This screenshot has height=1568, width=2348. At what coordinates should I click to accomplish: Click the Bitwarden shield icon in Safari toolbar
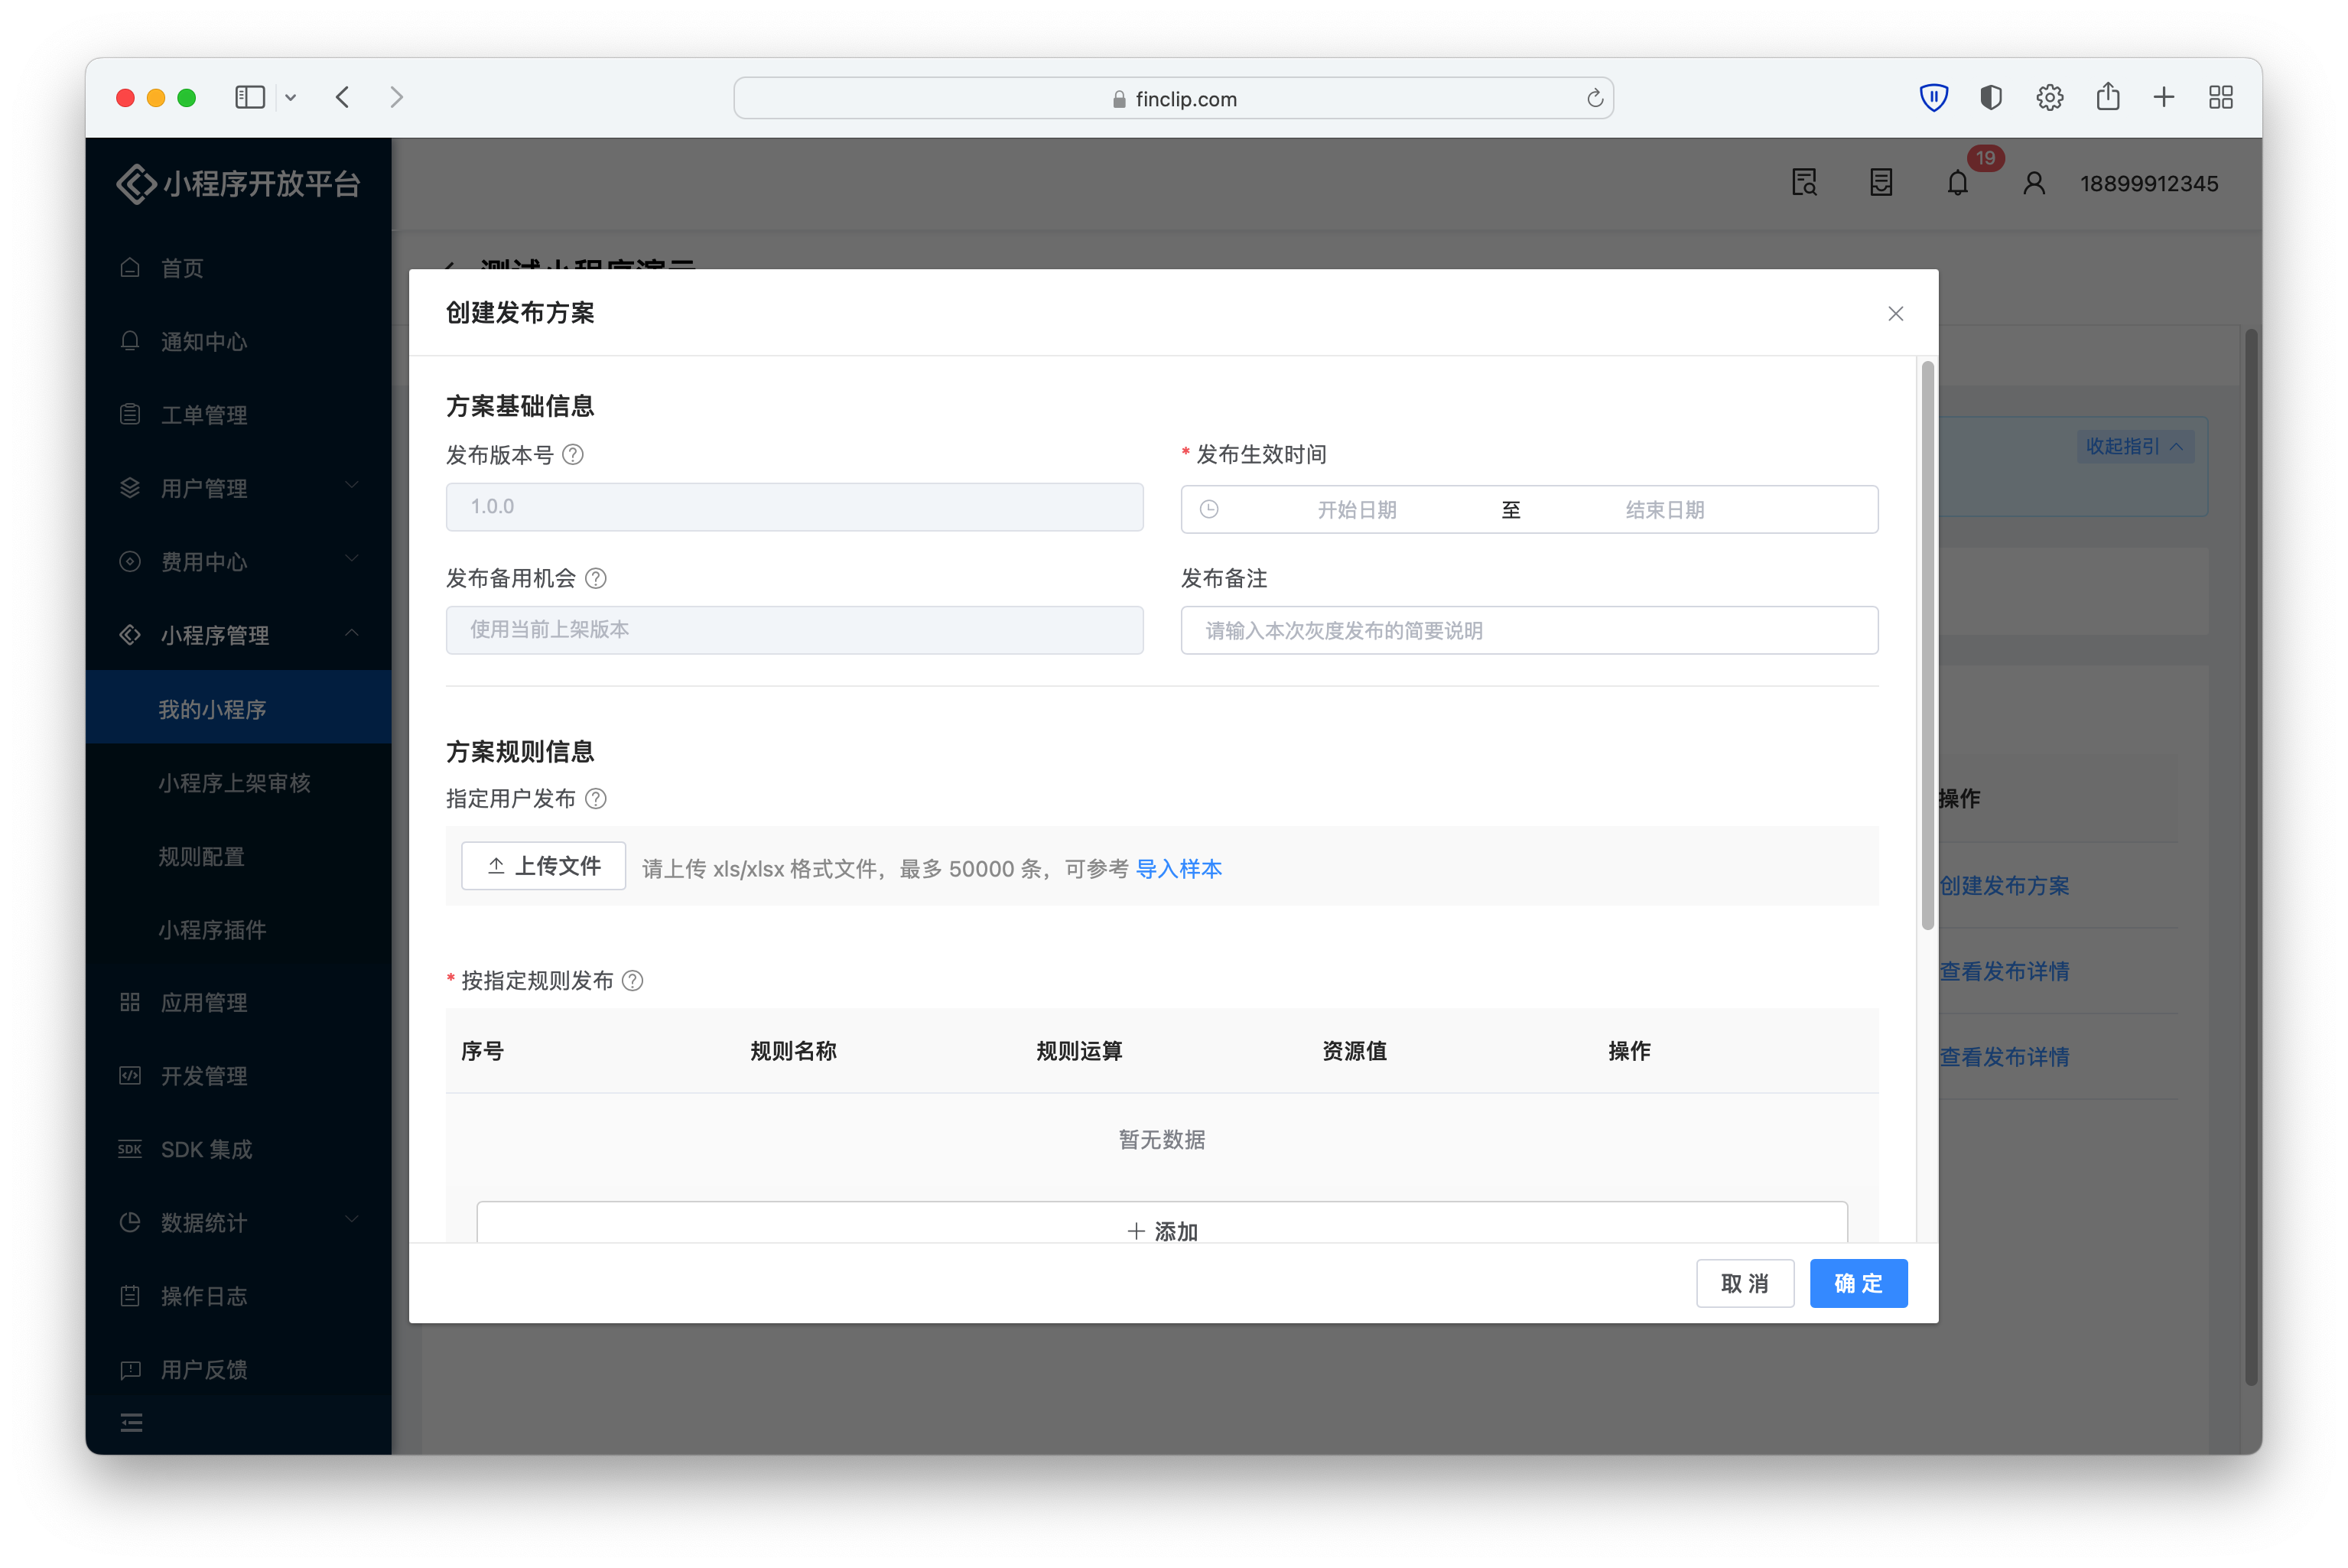pyautogui.click(x=1933, y=97)
